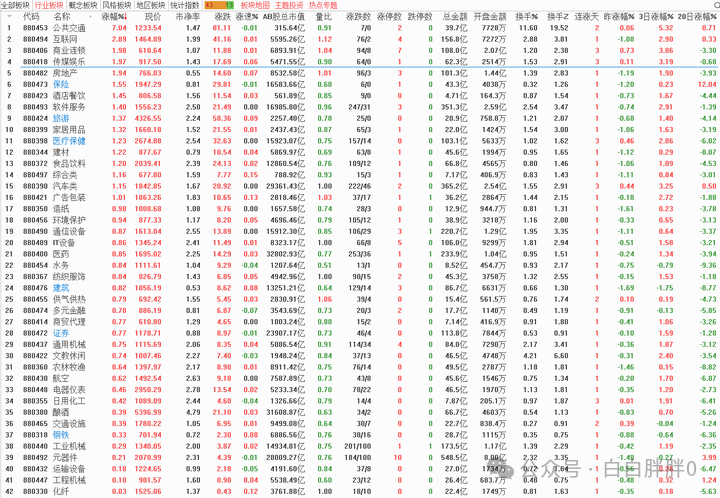Select the 元器件 sector name
Viewport: 720px width, 498px height.
[65, 458]
